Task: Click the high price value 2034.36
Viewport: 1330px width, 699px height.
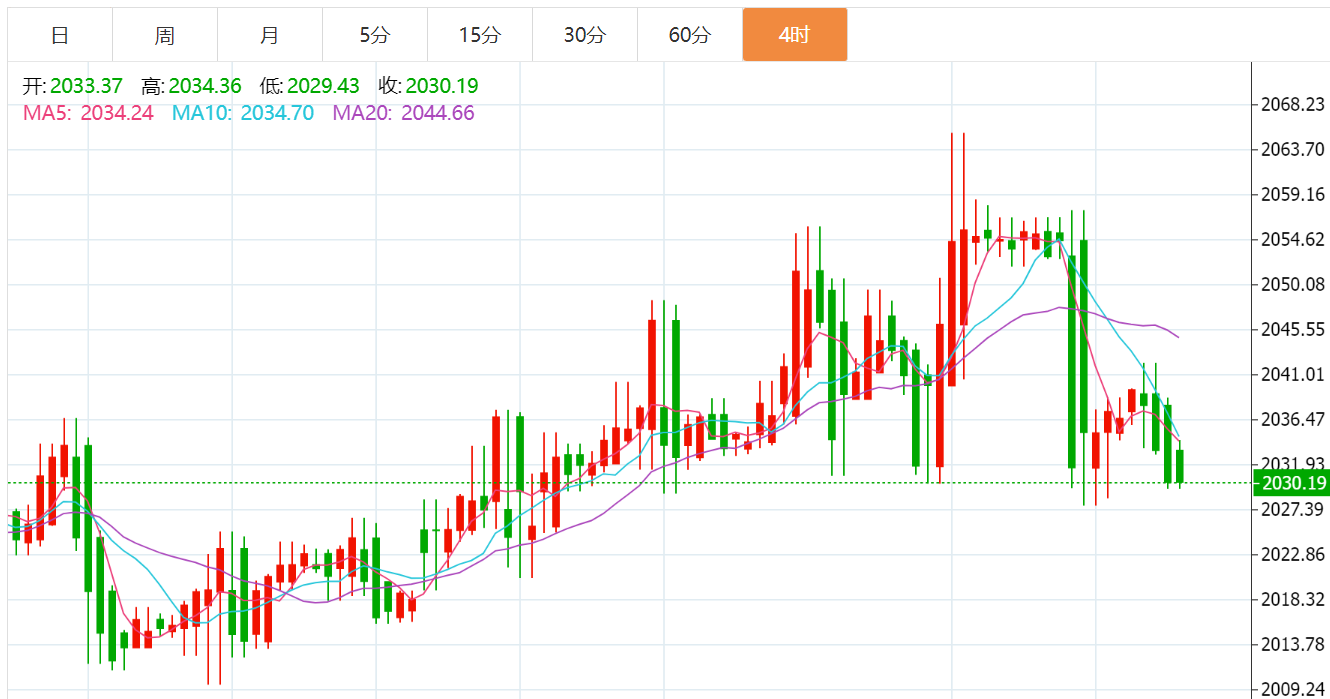Action: point(205,87)
